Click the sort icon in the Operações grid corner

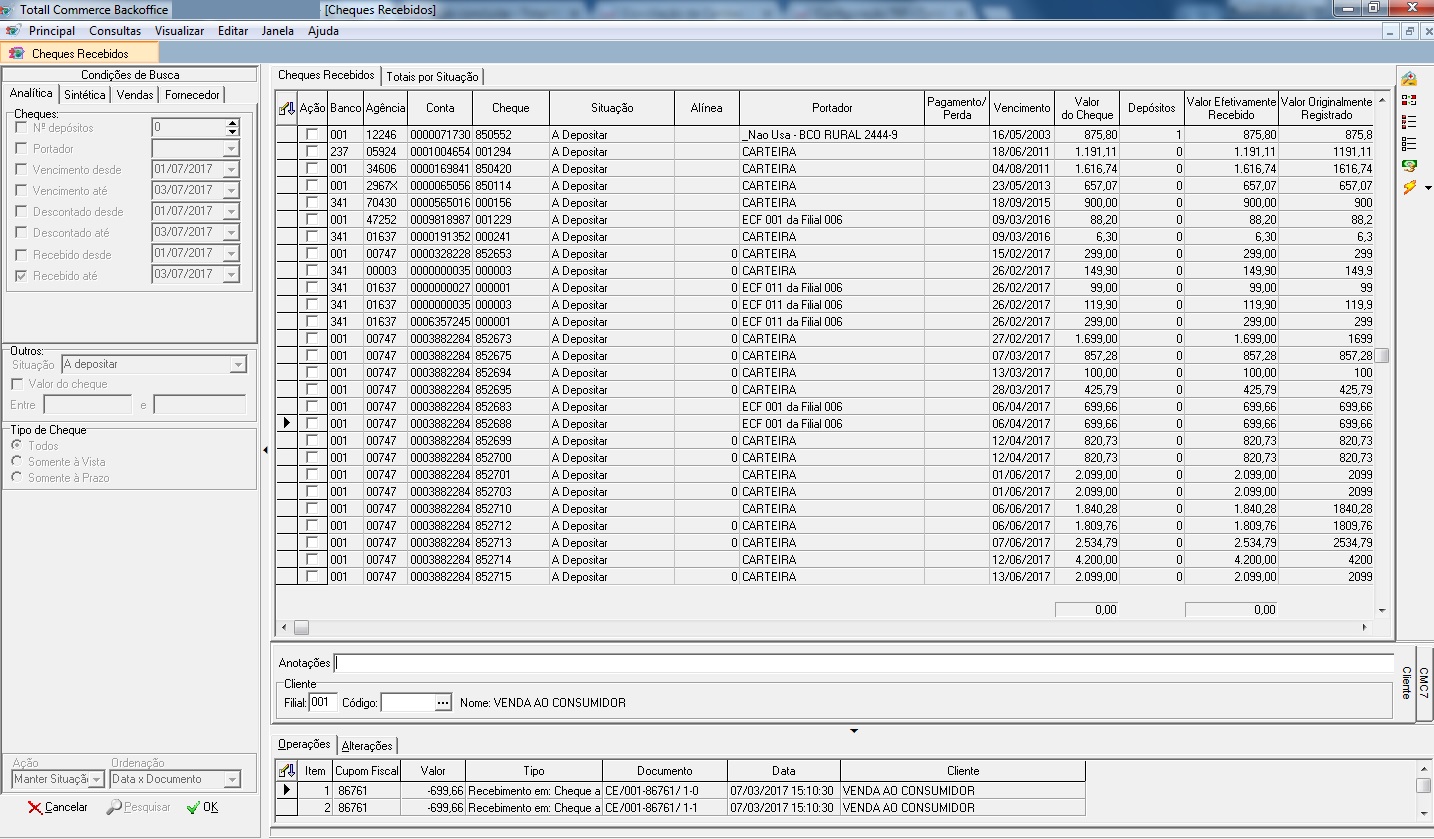click(x=287, y=771)
